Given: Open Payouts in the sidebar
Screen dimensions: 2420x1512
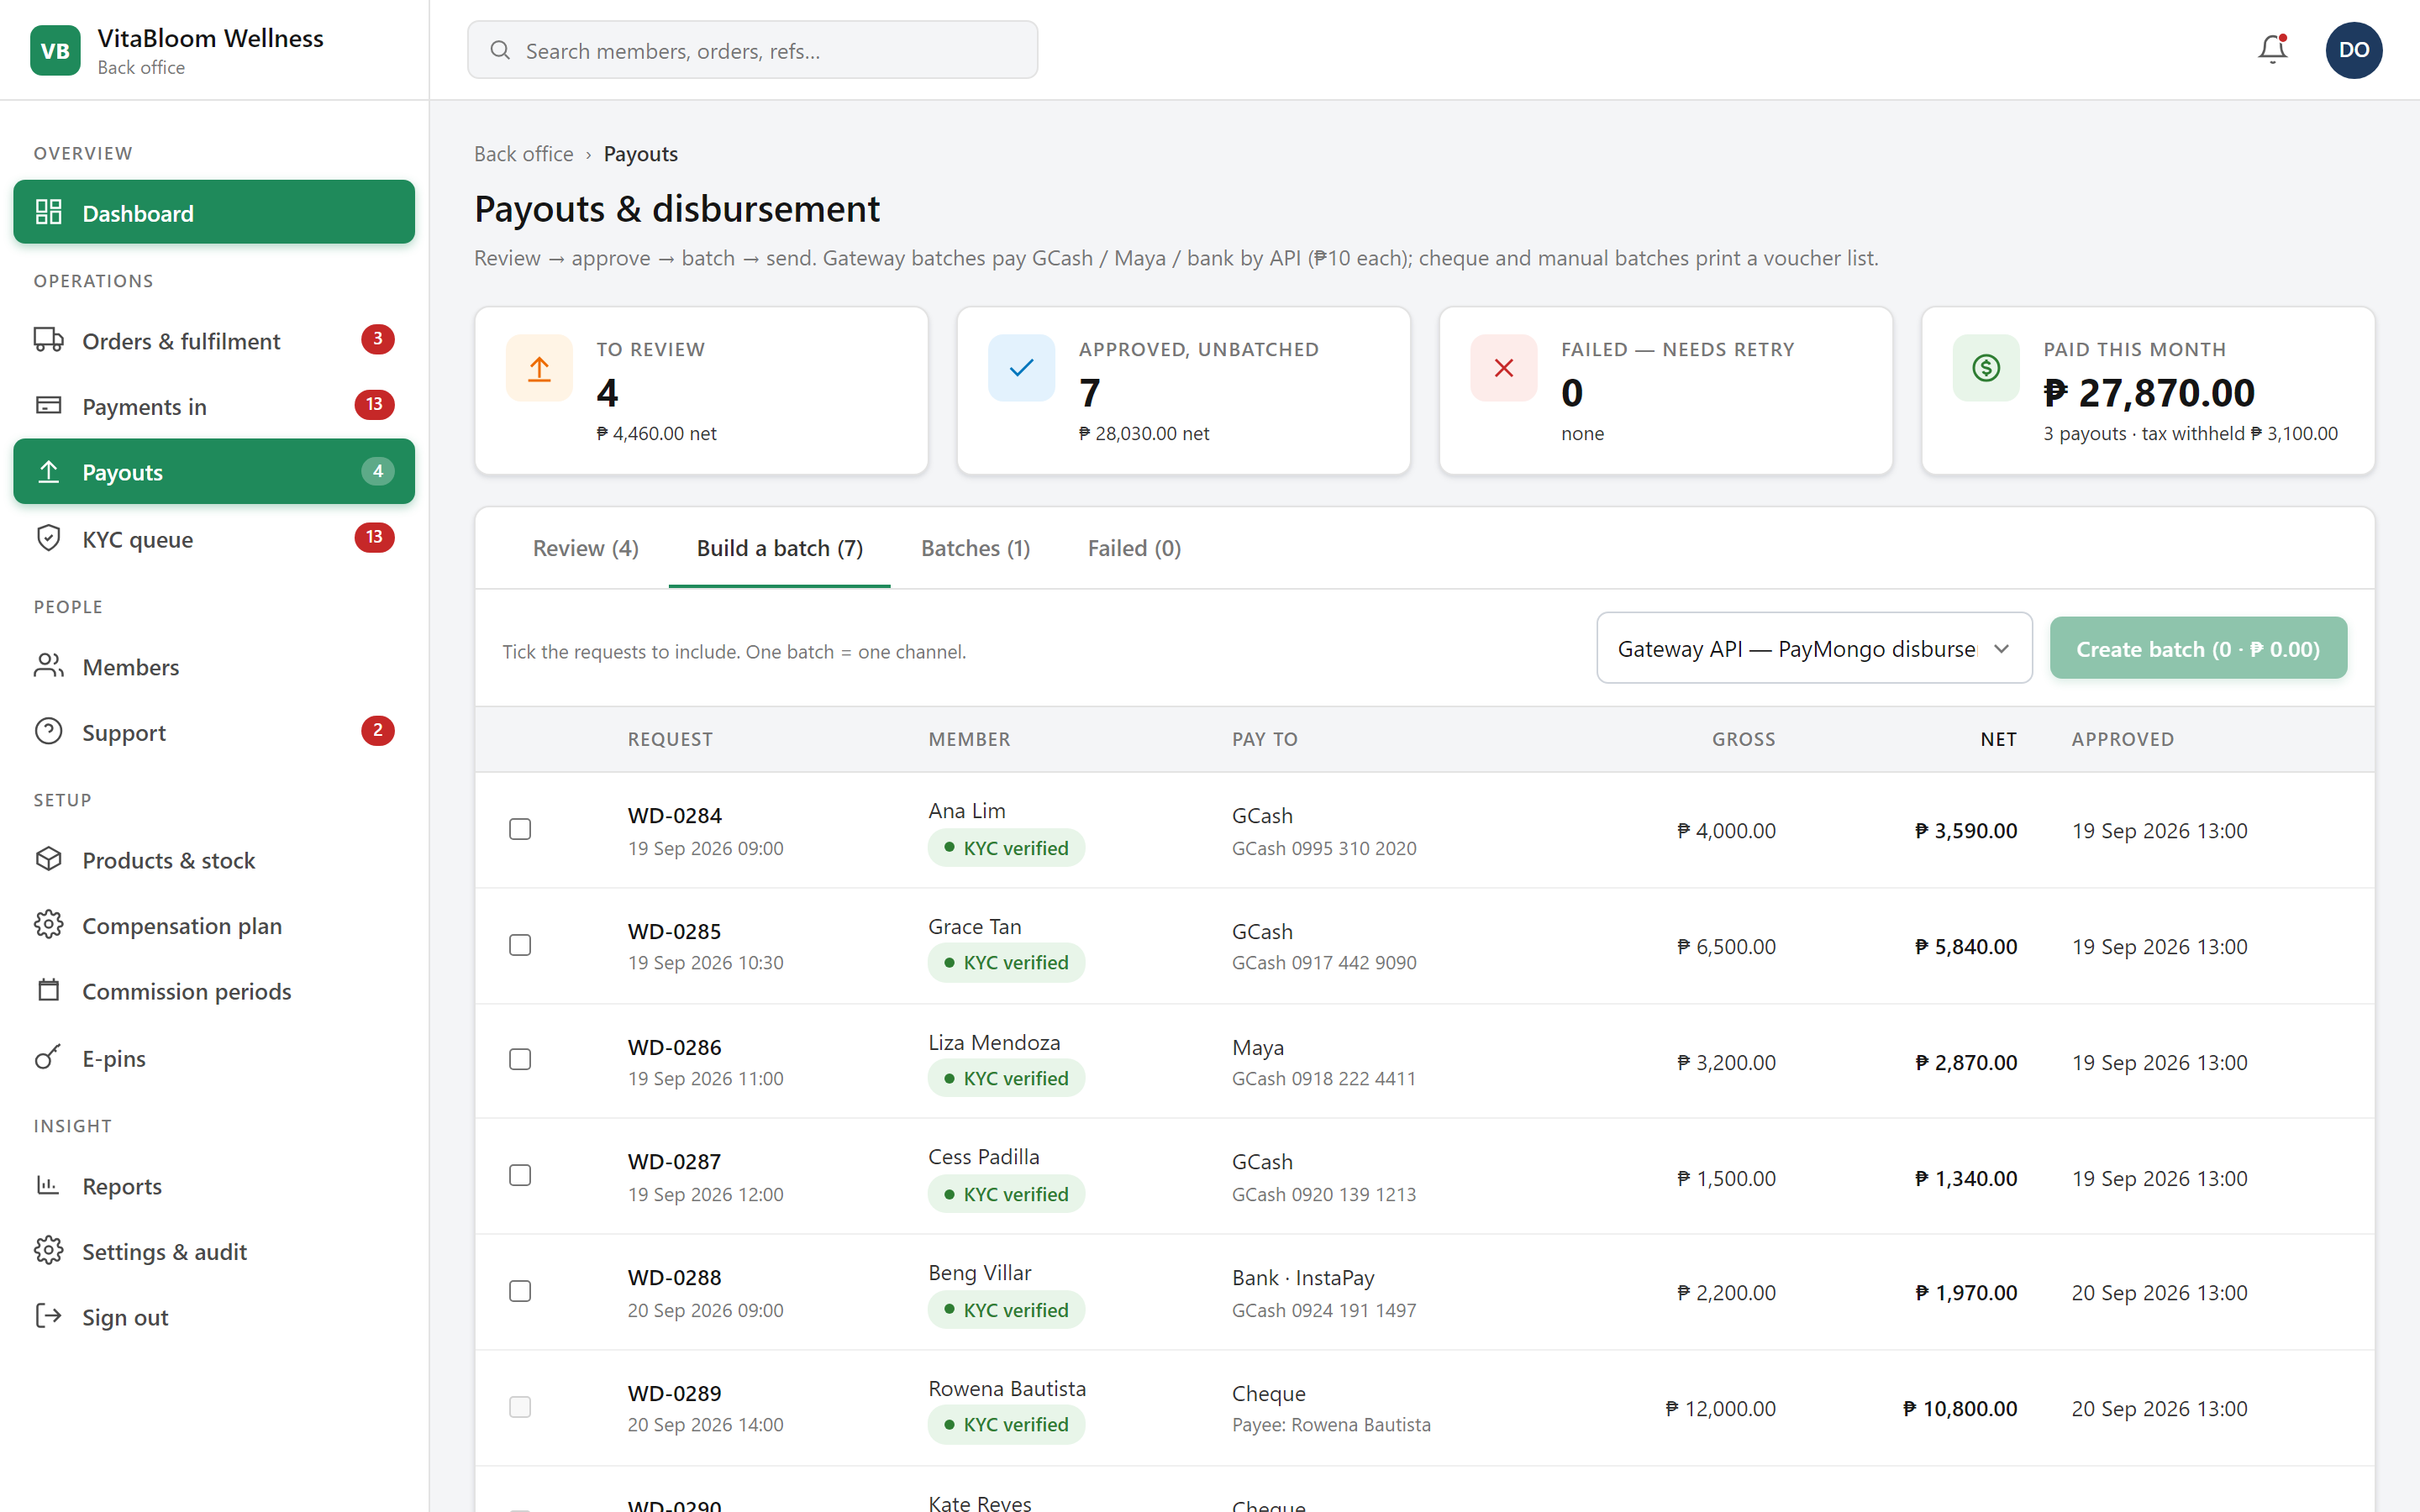Looking at the screenshot, I should tap(214, 471).
